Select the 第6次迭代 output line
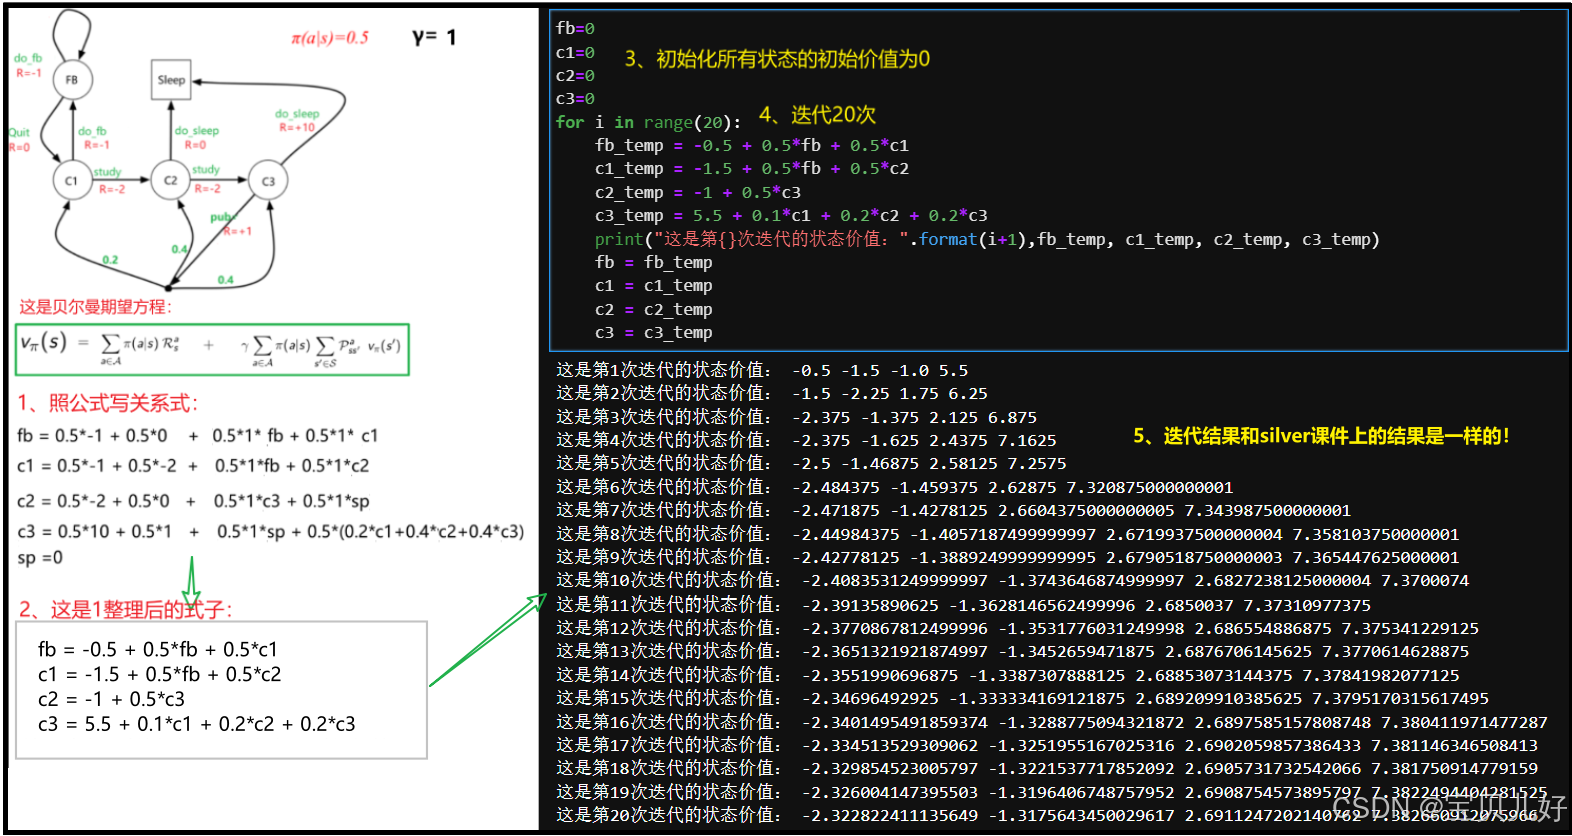 895,487
